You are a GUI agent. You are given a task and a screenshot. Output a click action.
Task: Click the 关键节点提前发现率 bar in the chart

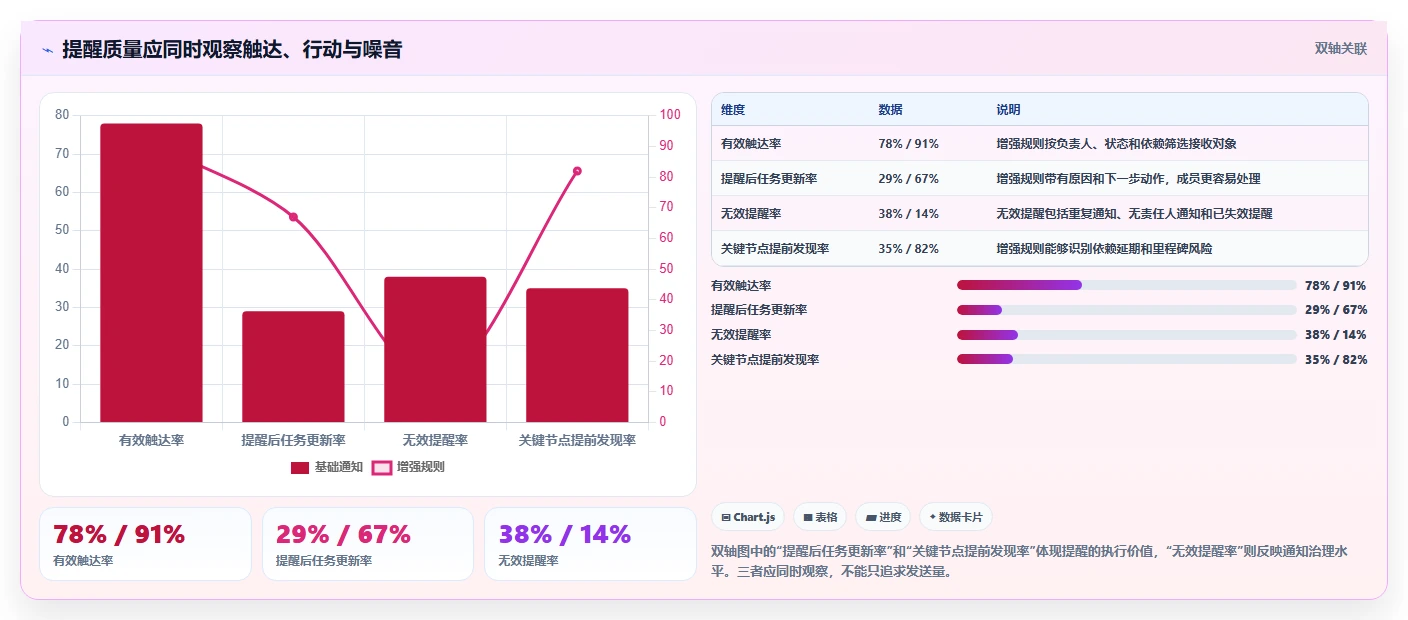[x=577, y=355]
